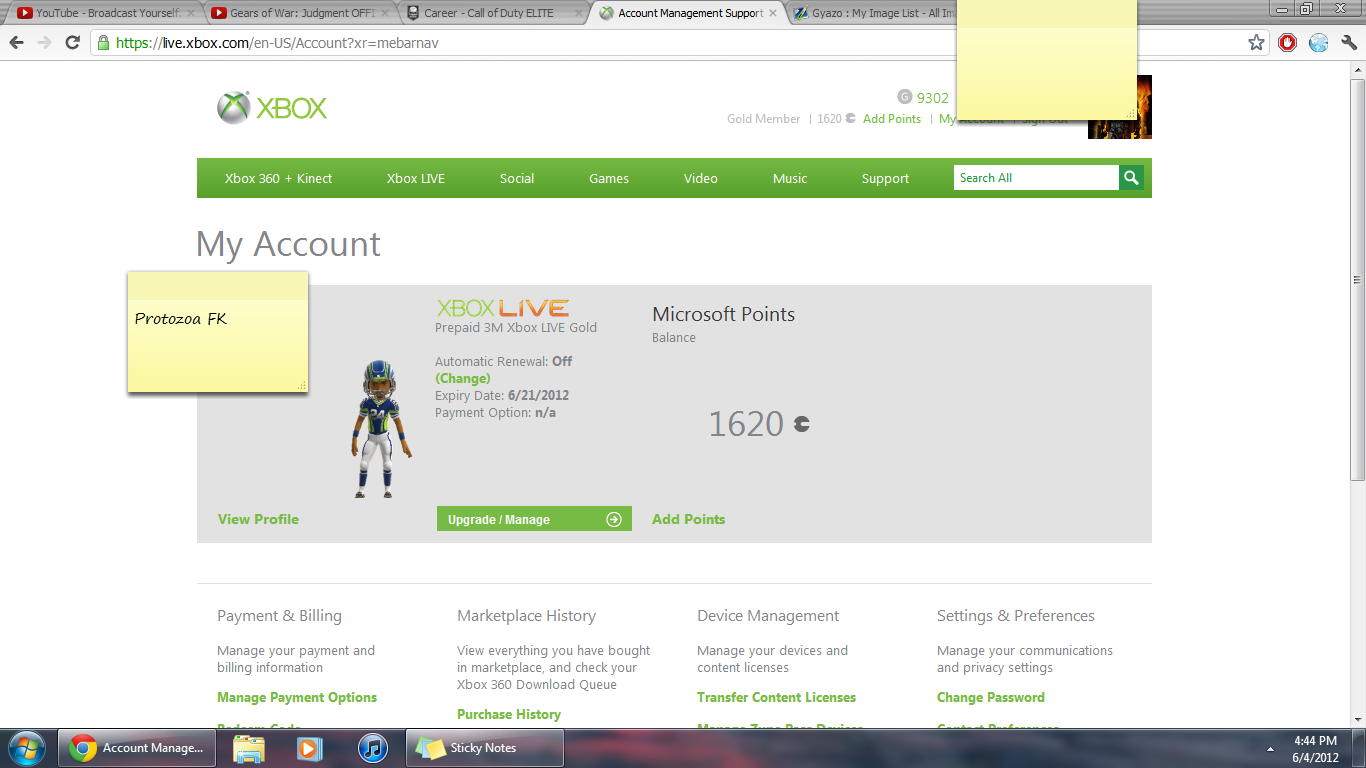Reload the page with the refresh icon

click(72, 43)
